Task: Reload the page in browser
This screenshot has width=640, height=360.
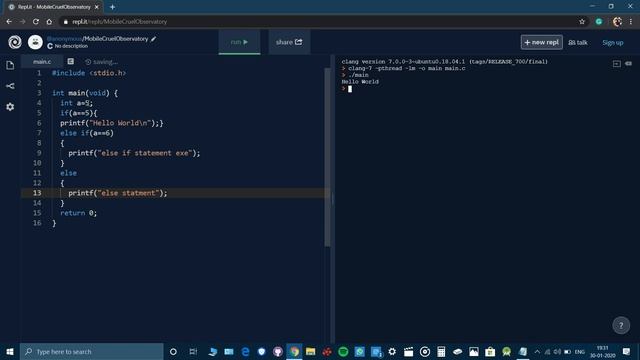Action: tap(36, 22)
